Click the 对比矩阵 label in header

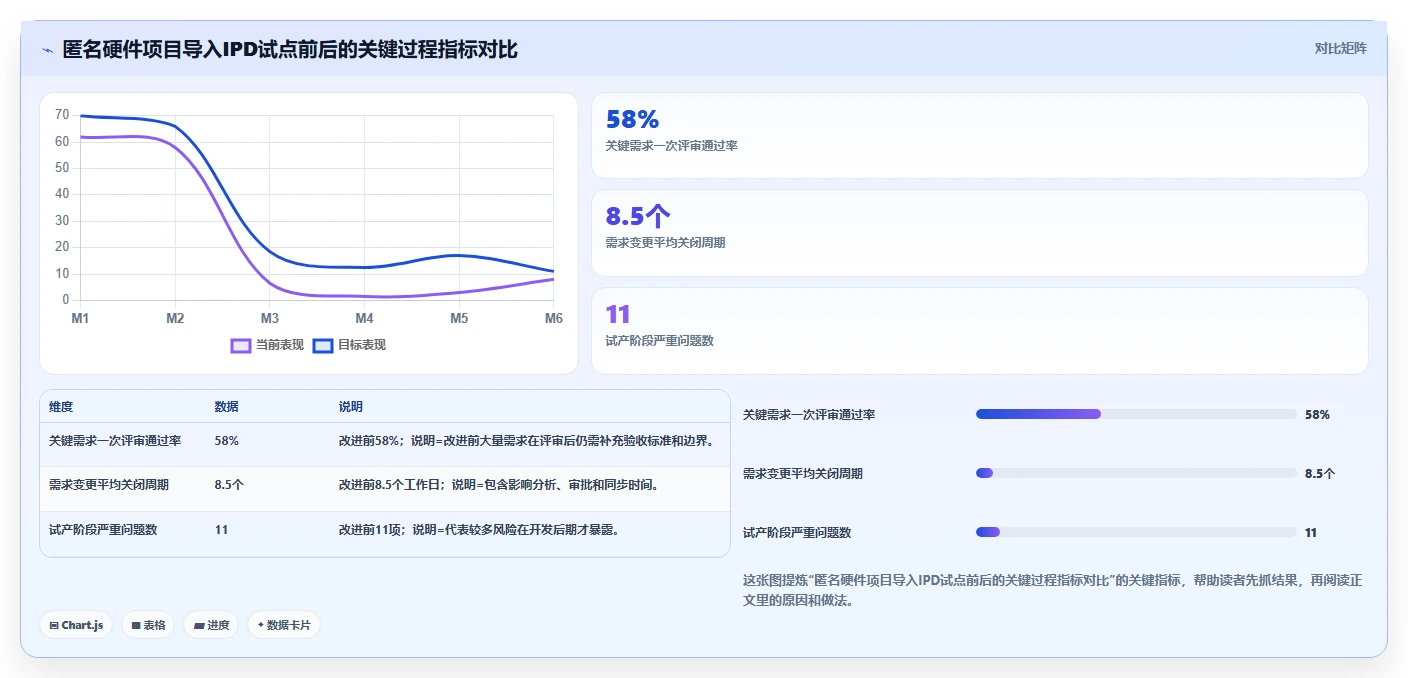click(1340, 48)
